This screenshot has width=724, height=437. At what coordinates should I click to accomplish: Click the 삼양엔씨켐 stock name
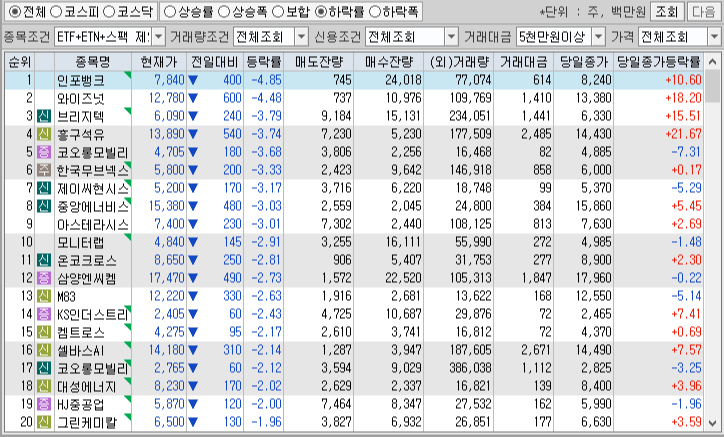coord(87,278)
